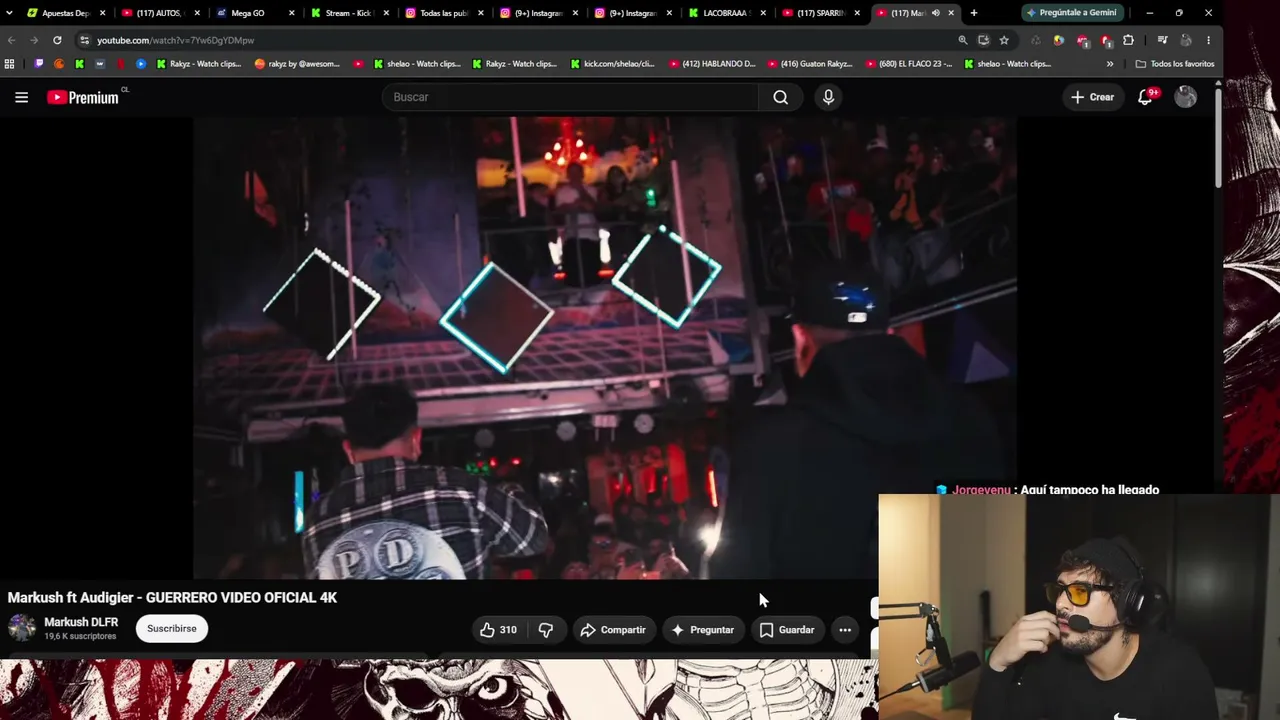Screen dimensions: 1280x720
Task: Open the Chrome extensions puzzle icon
Action: (x=1128, y=40)
